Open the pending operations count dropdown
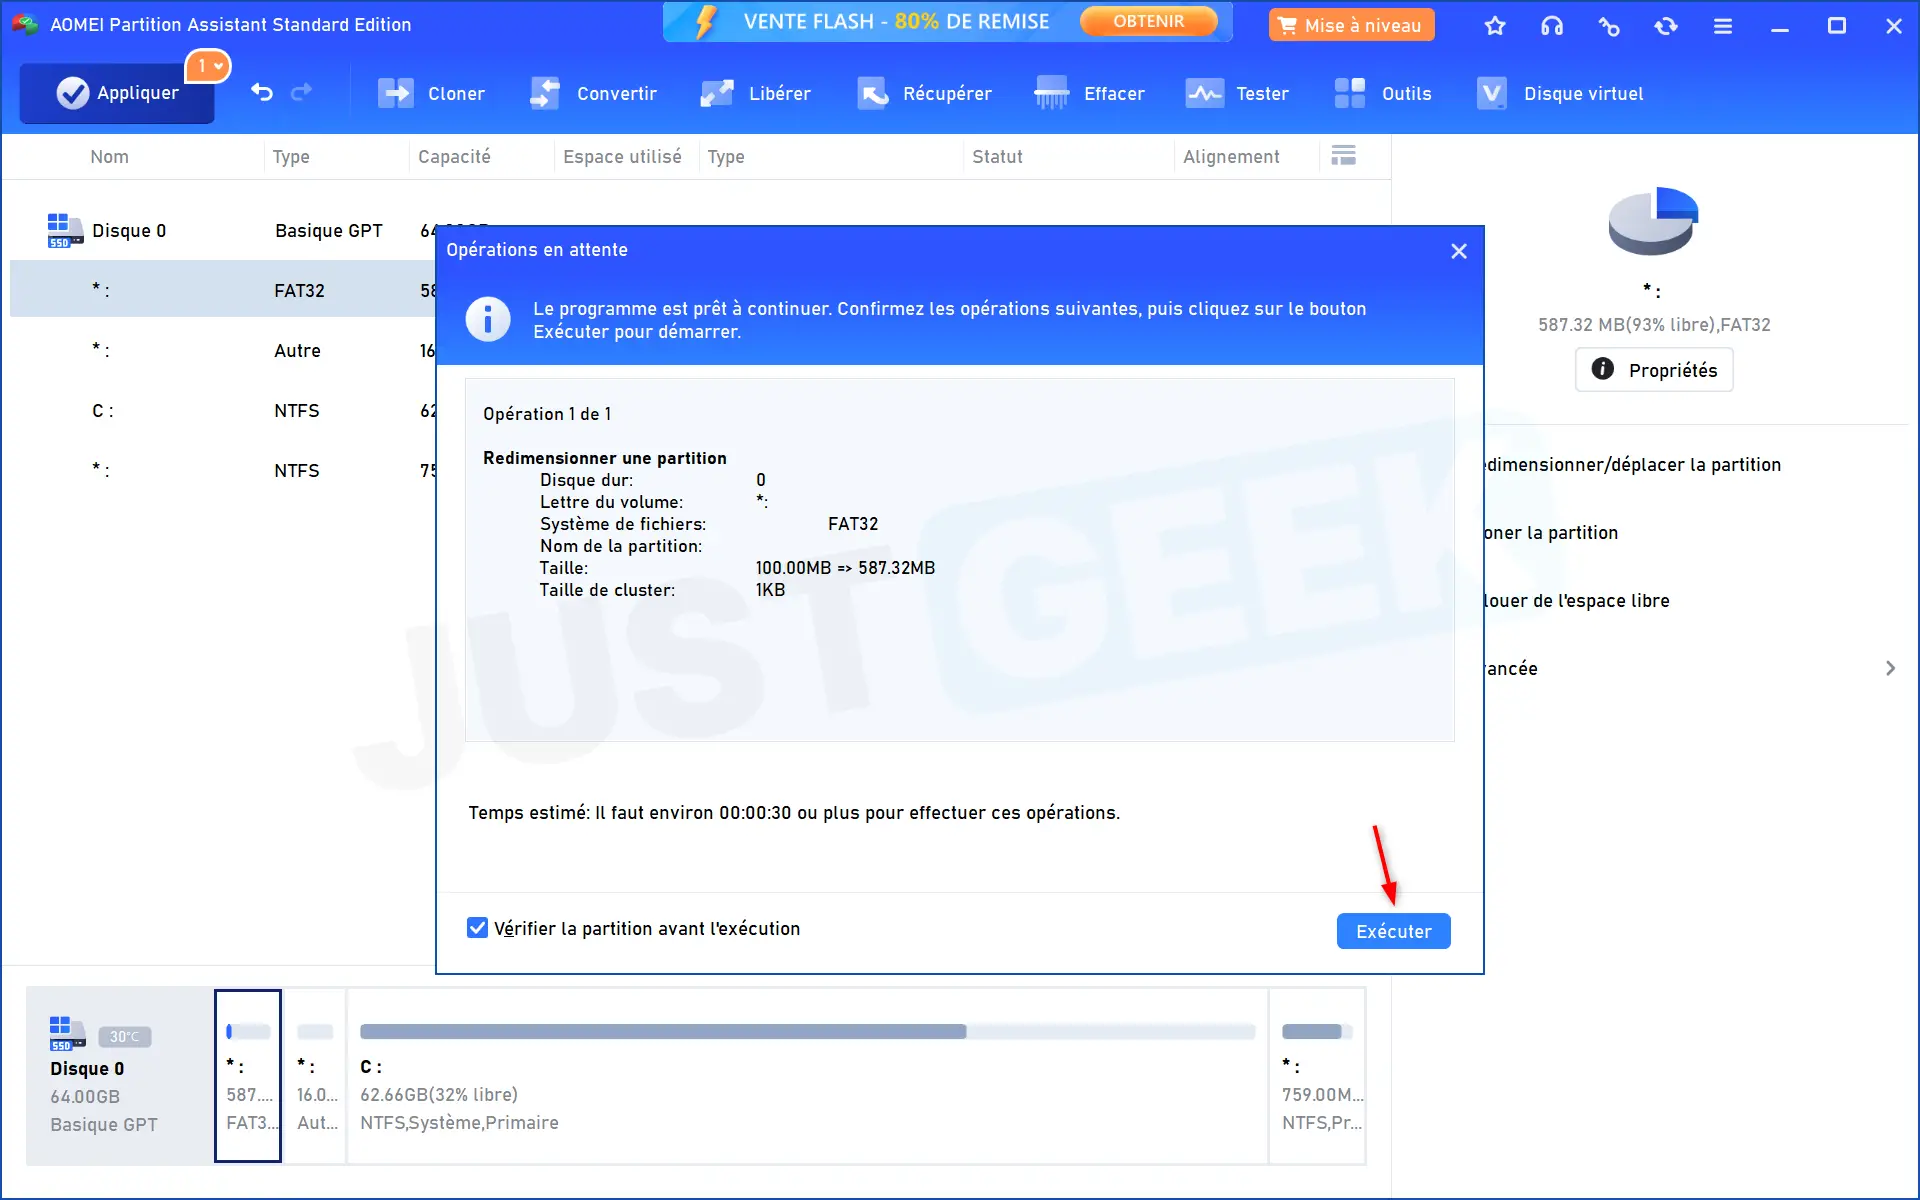The width and height of the screenshot is (1920, 1200). pos(209,66)
